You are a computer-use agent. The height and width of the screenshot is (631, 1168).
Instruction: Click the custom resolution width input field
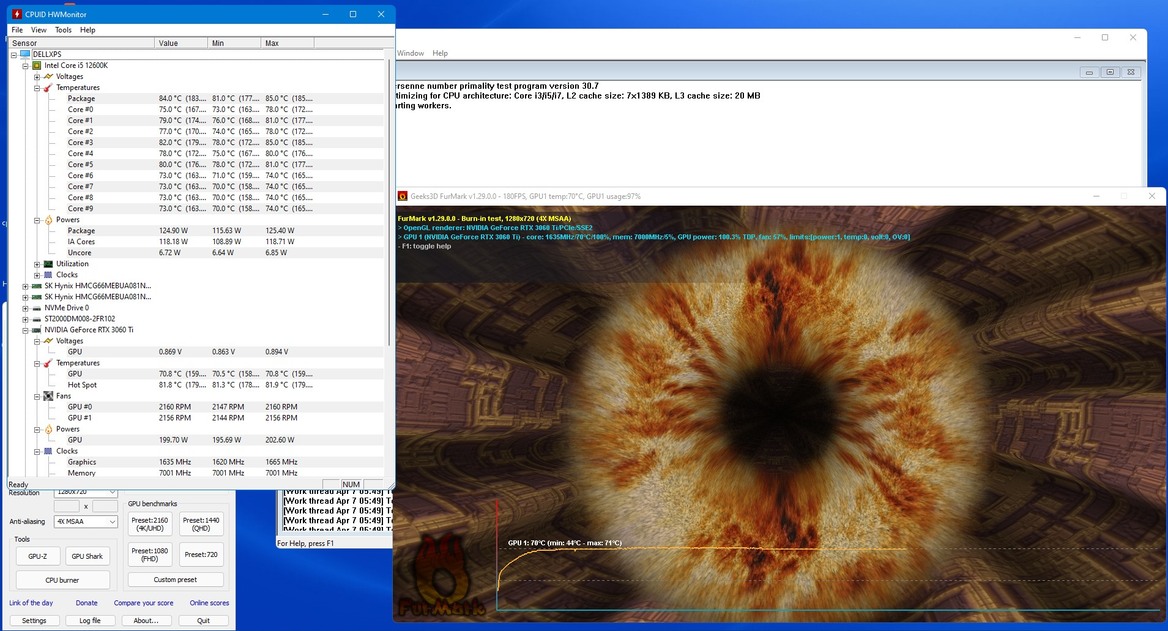pyautogui.click(x=67, y=506)
